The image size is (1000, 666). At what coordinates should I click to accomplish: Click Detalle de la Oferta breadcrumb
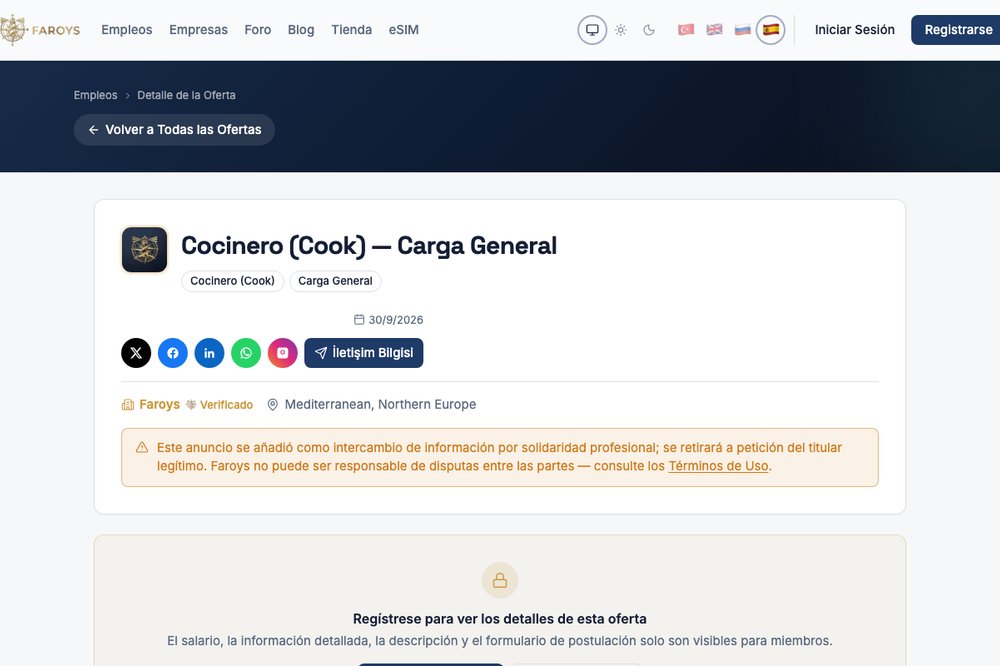pyautogui.click(x=186, y=95)
